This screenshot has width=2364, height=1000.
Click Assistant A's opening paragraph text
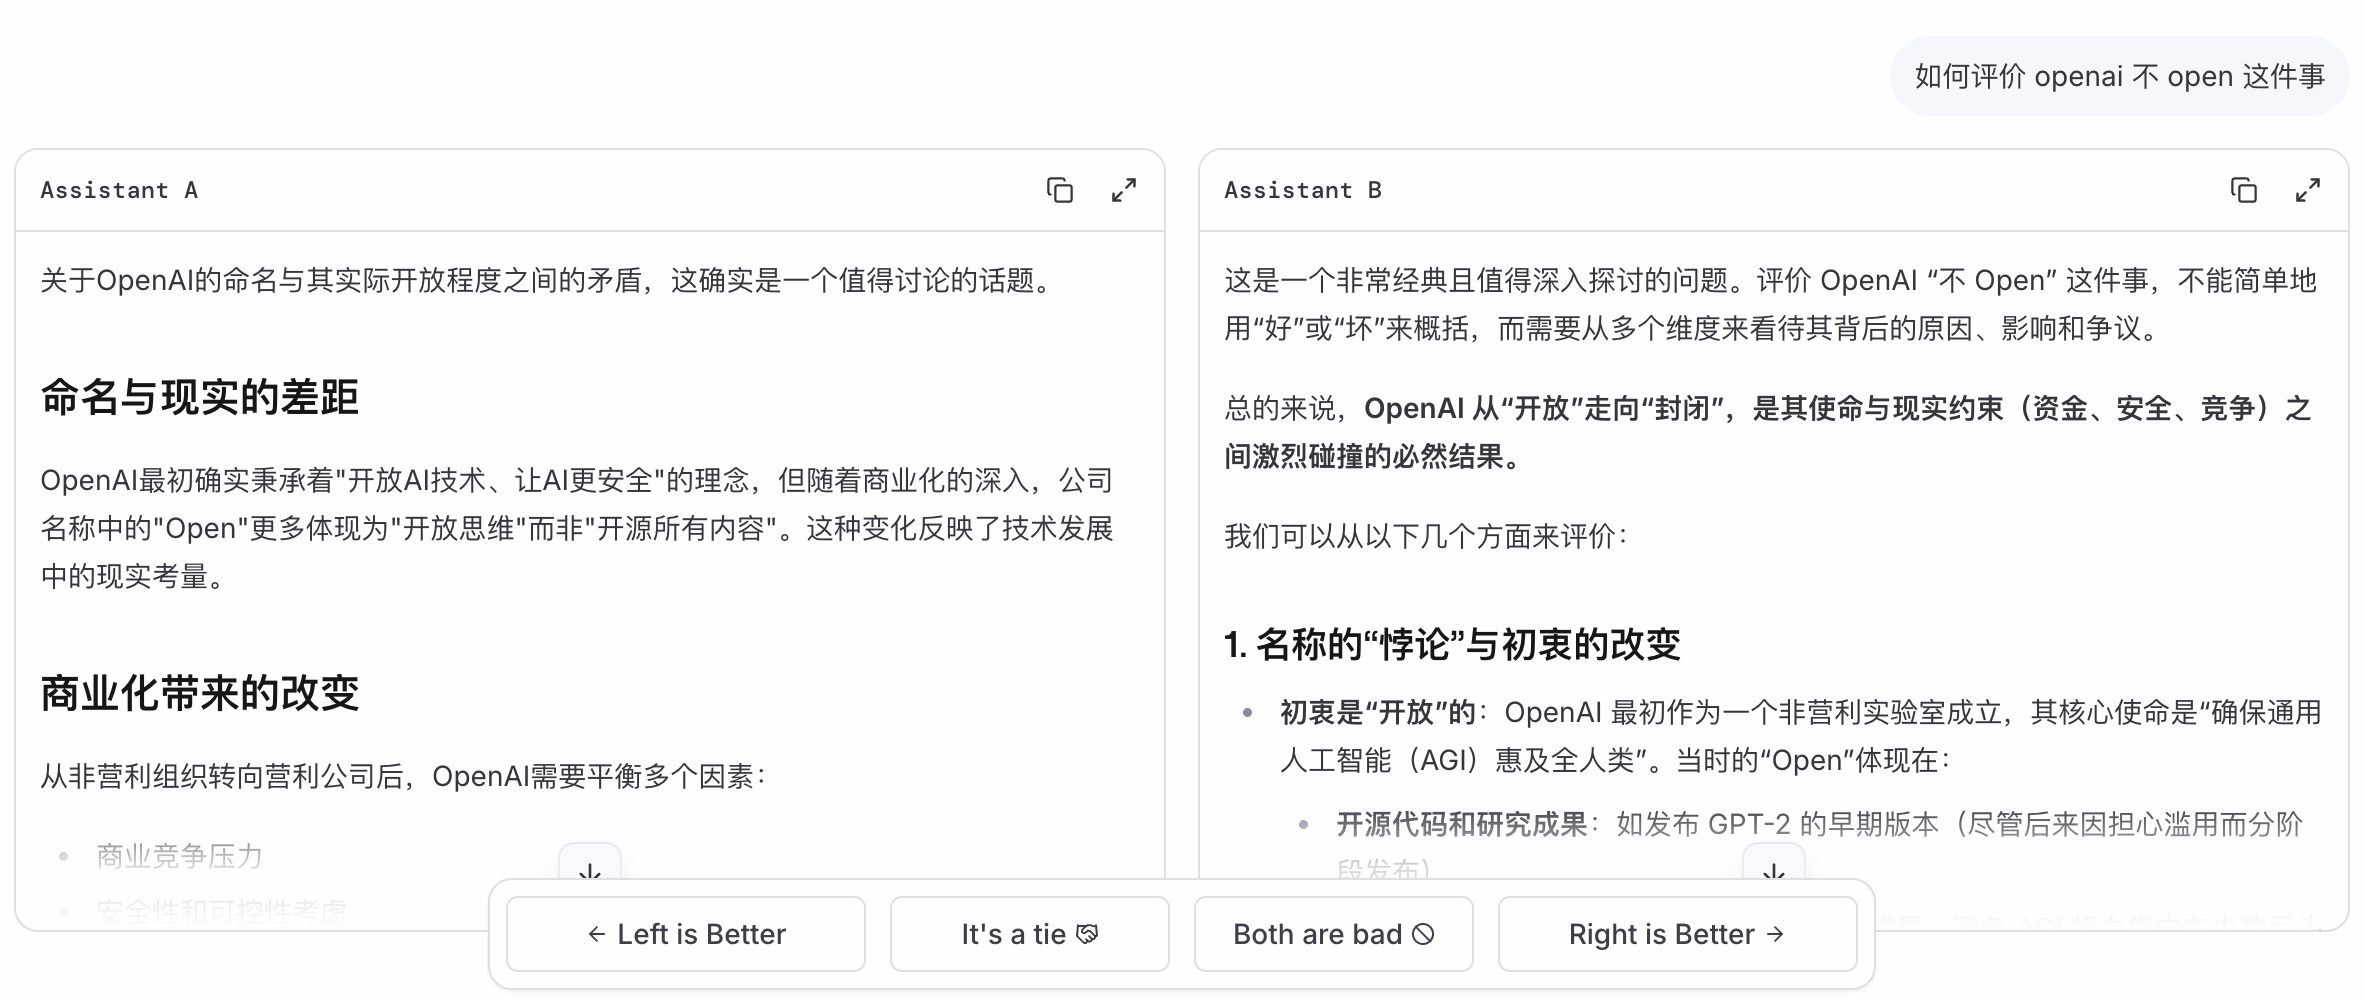point(548,281)
